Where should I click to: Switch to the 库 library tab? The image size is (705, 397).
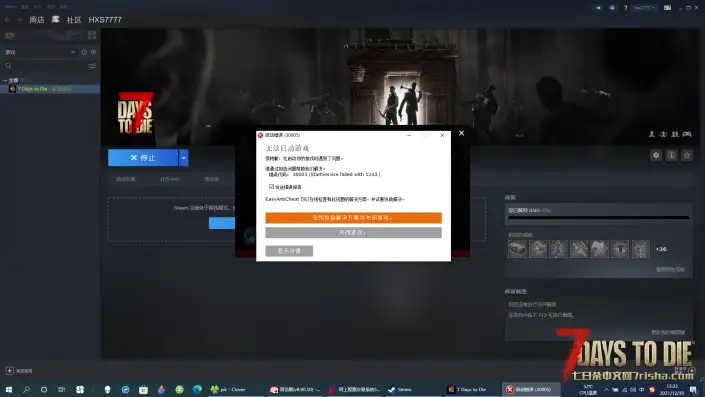click(x=56, y=19)
